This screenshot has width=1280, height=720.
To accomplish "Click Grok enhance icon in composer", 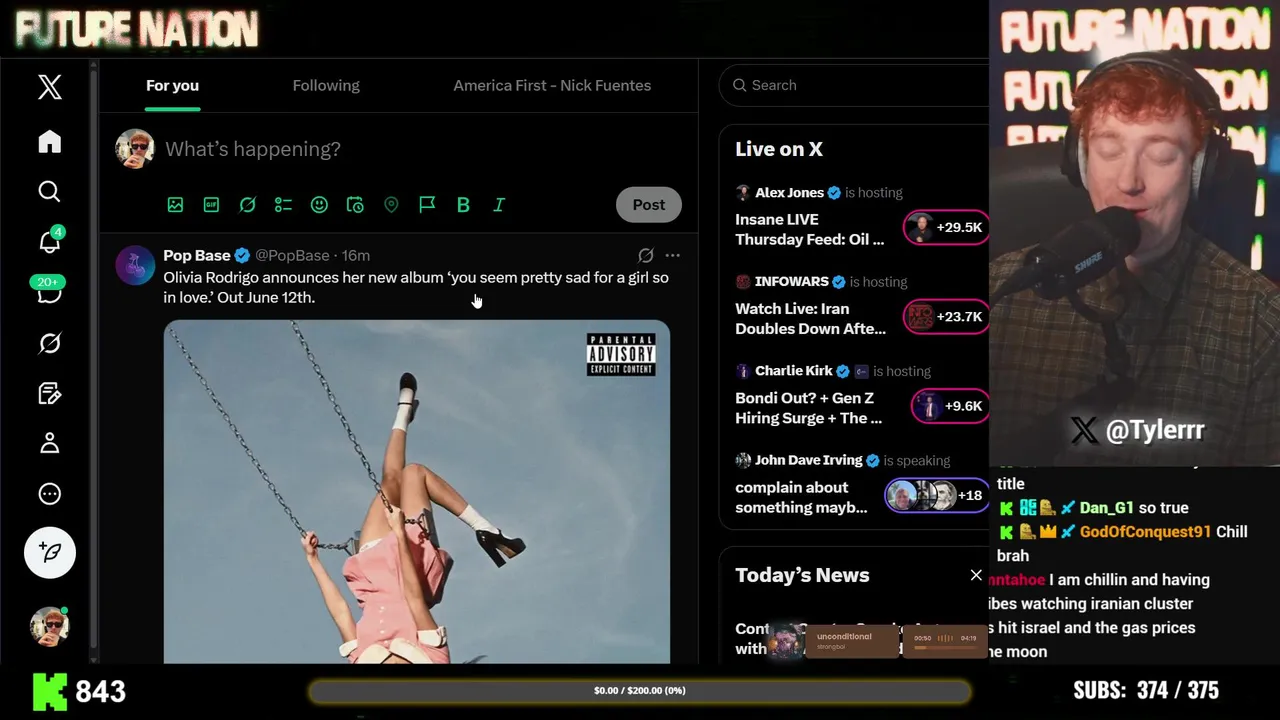I will (247, 204).
